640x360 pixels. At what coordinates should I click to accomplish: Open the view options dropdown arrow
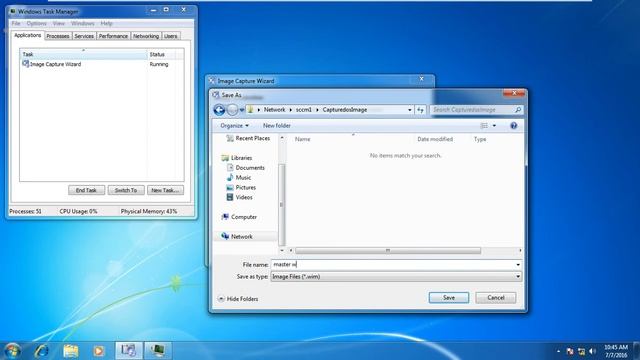(494, 126)
